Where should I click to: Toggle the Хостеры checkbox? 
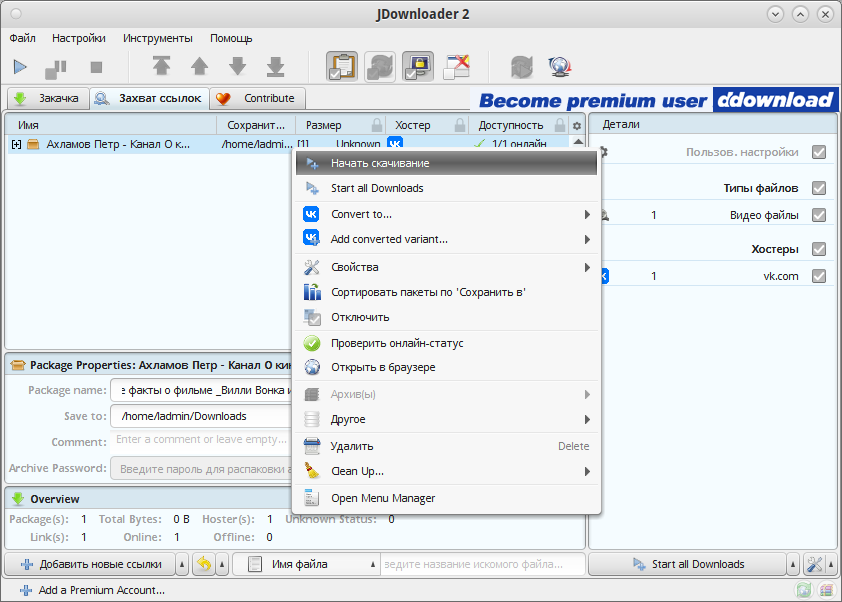pyautogui.click(x=819, y=249)
